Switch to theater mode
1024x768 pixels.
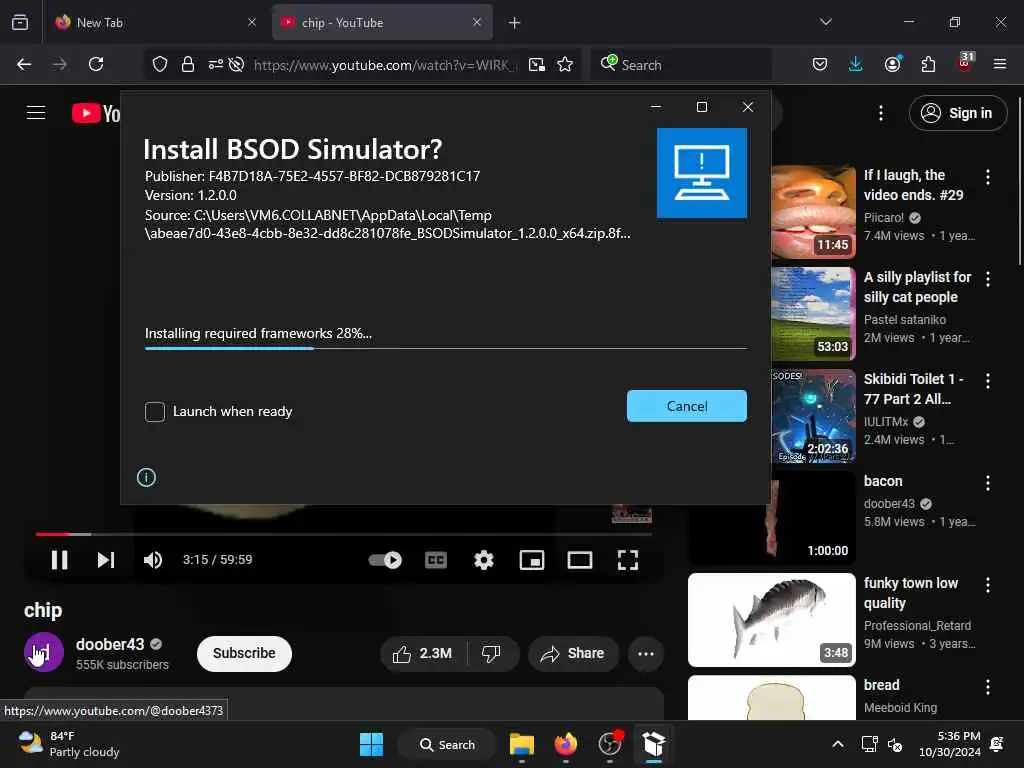pos(580,560)
